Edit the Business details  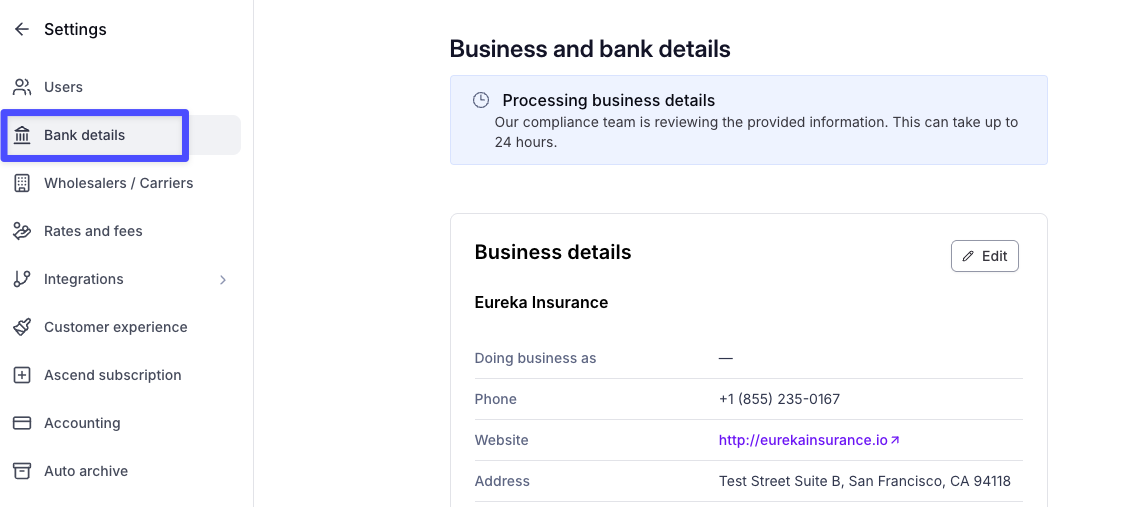point(985,256)
